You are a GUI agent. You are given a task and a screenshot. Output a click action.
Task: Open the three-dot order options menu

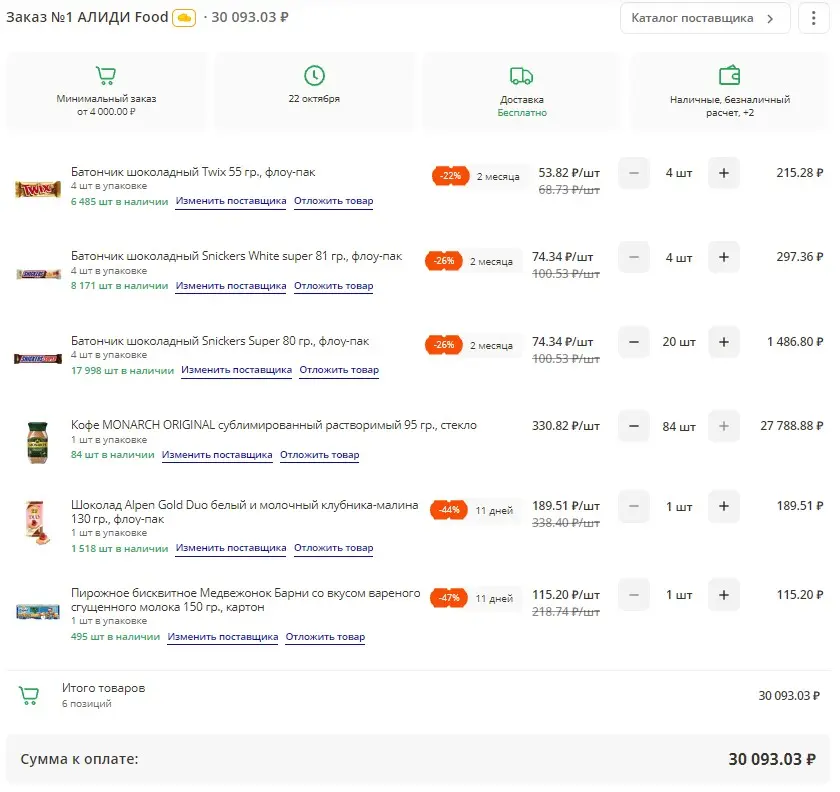pyautogui.click(x=813, y=18)
